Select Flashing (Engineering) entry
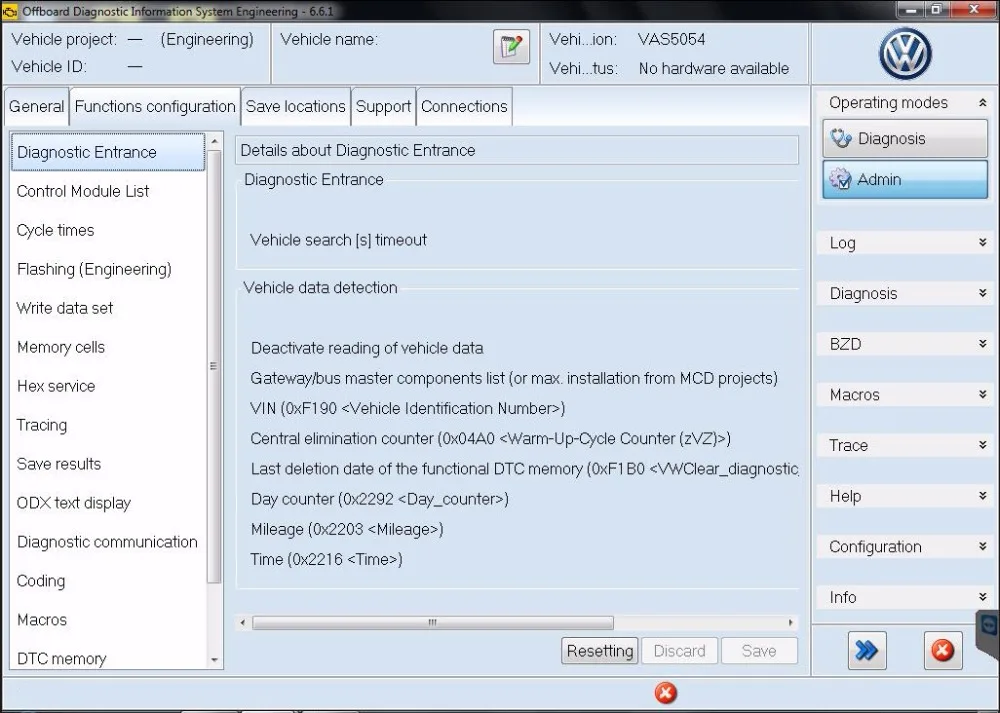Viewport: 1000px width, 713px height. point(108,269)
